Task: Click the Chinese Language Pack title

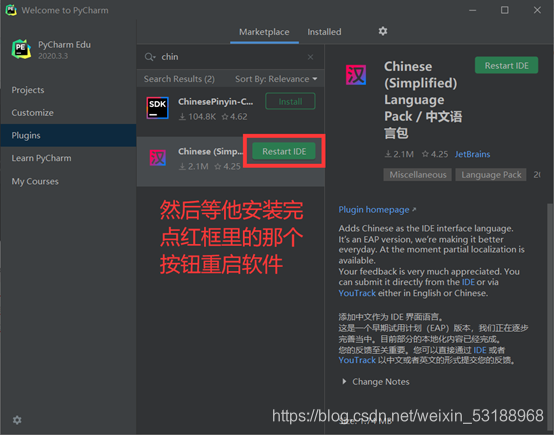Action: (x=423, y=100)
